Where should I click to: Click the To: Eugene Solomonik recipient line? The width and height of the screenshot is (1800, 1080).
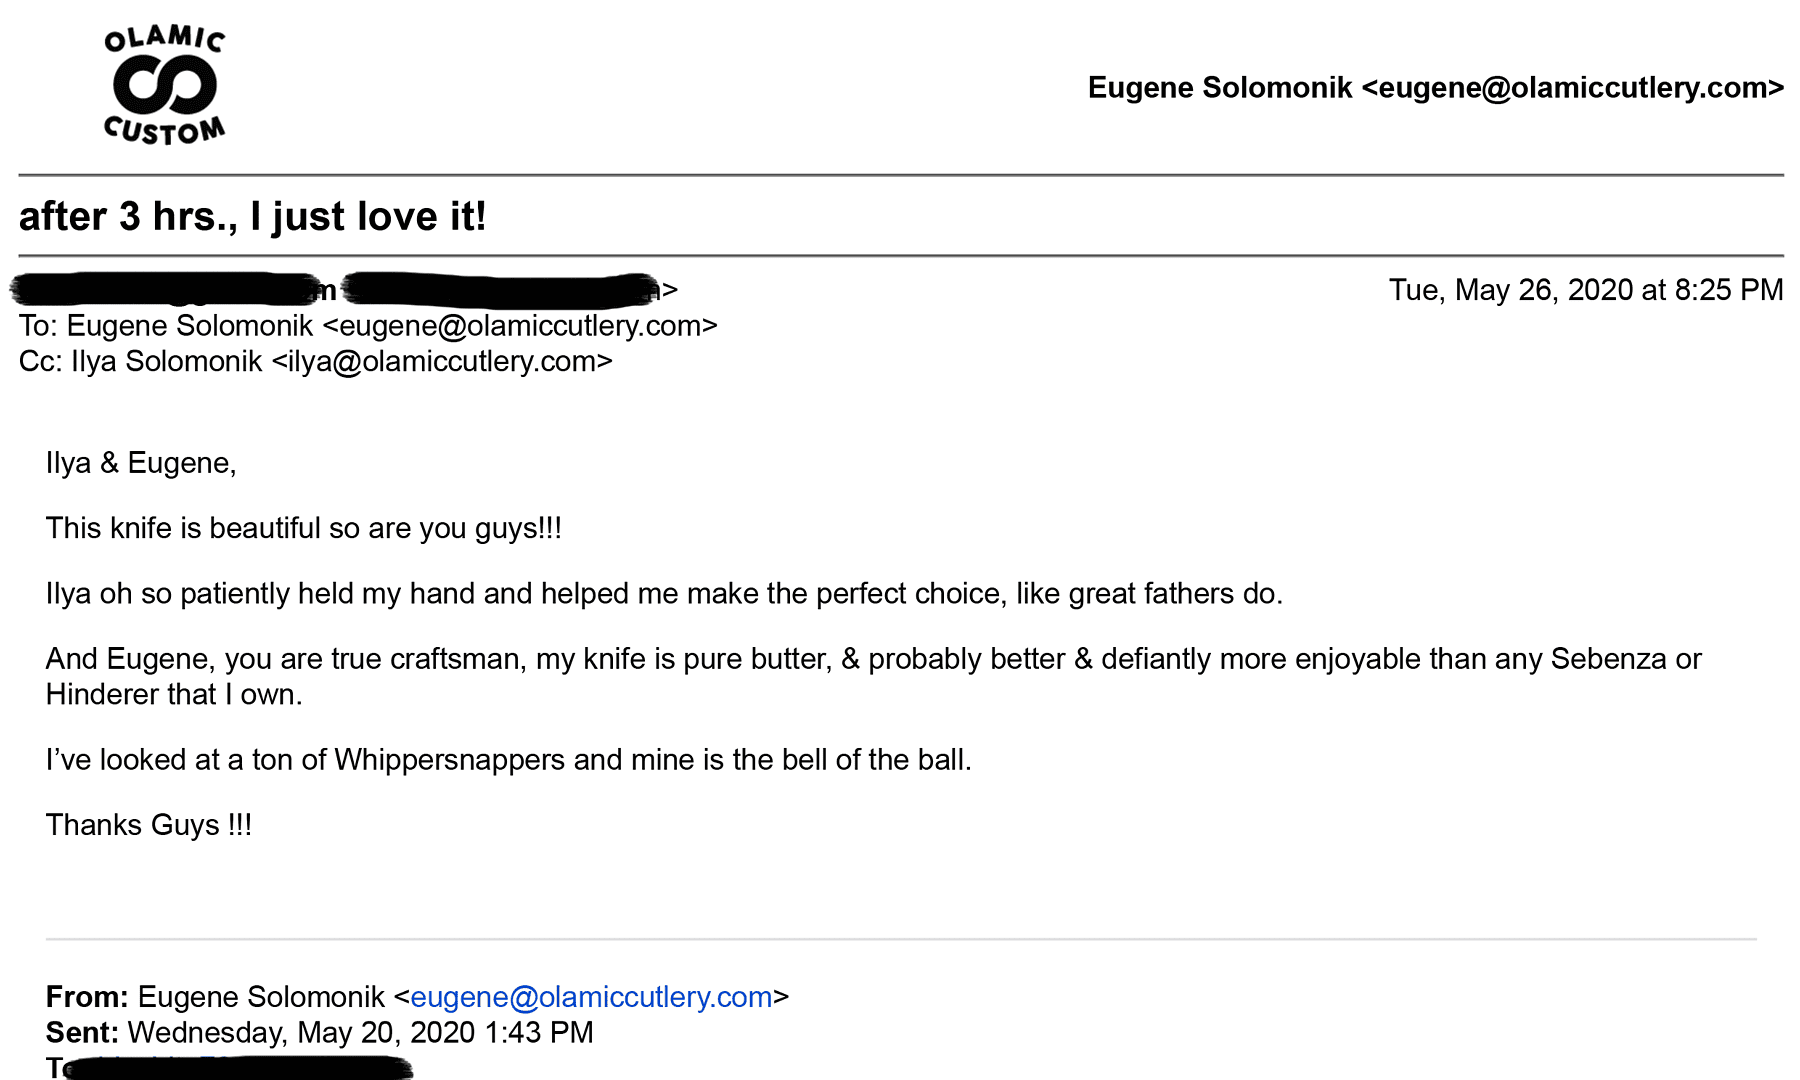pos(368,326)
